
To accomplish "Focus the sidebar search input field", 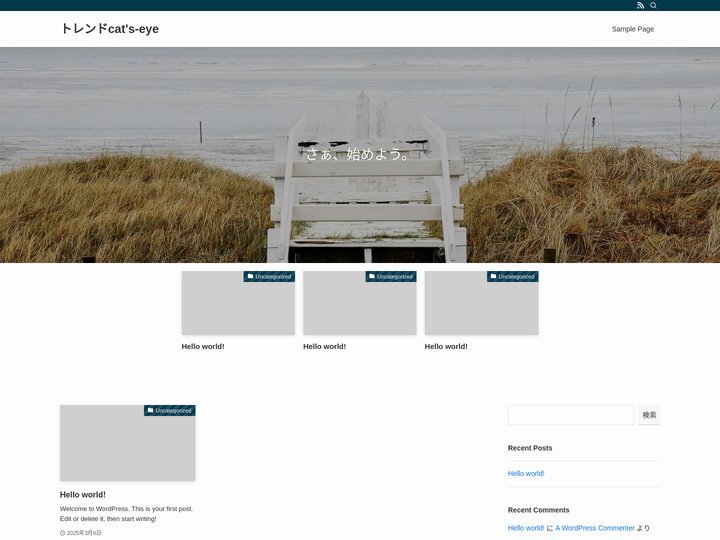I will click(x=571, y=415).
